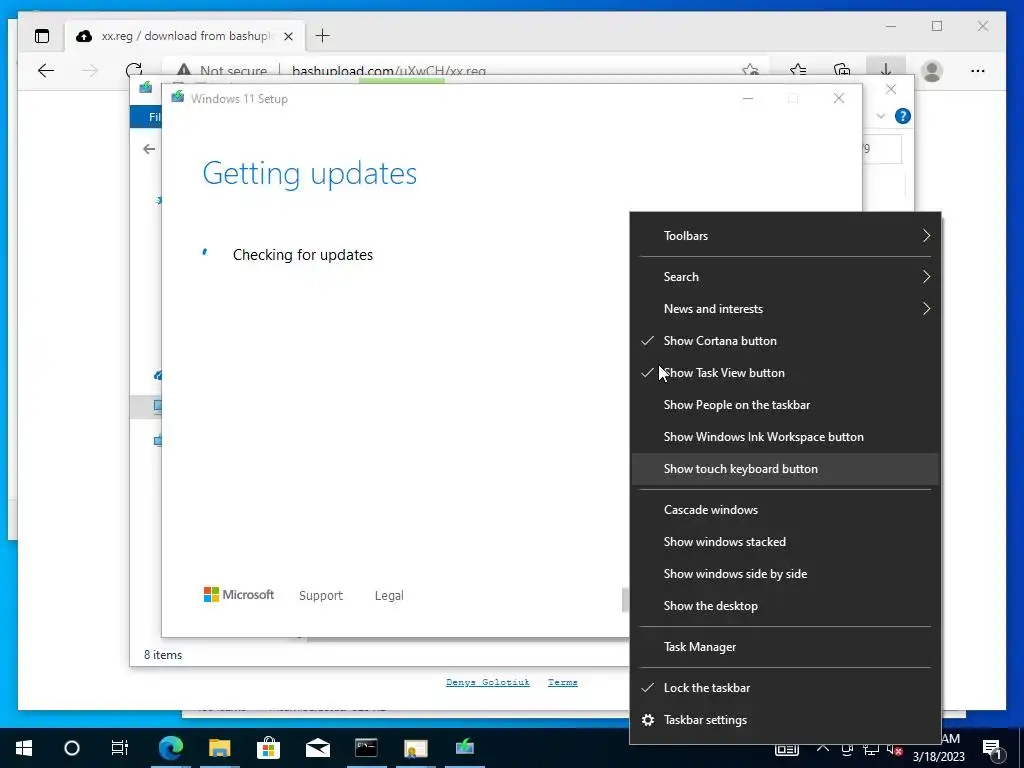The width and height of the screenshot is (1024, 768).
Task: Click the Not secure warning icon
Action: 184,71
